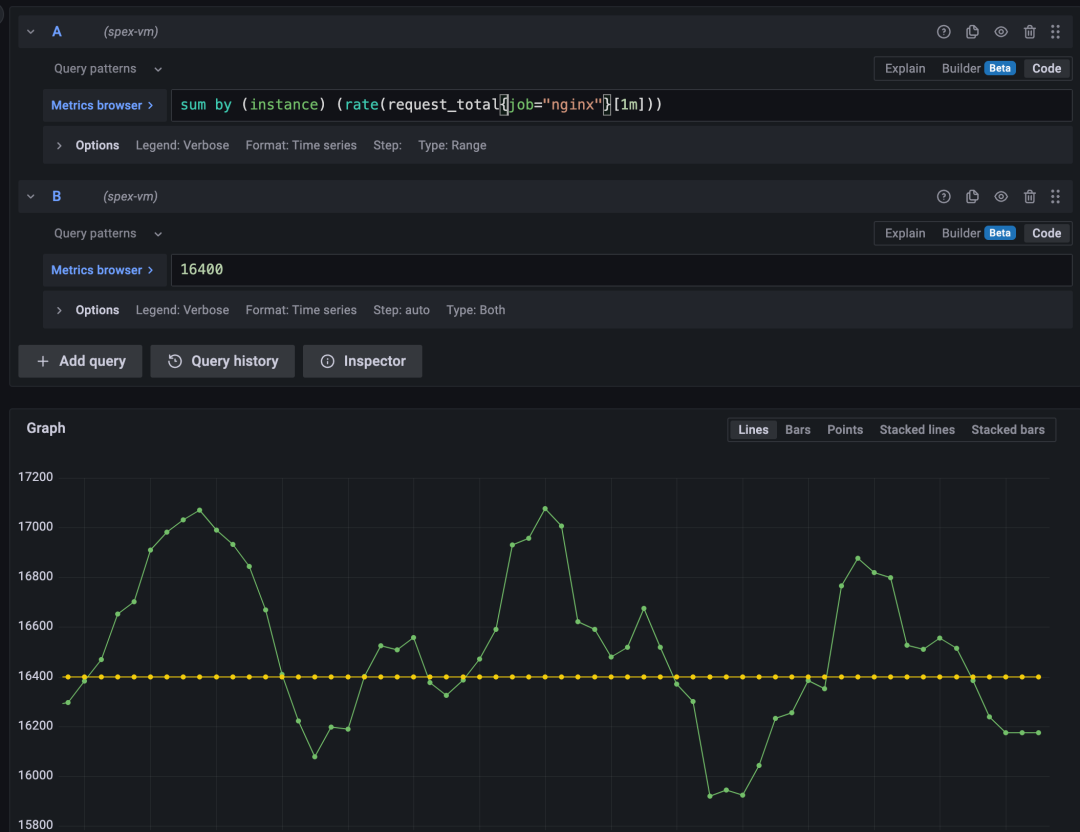This screenshot has height=832, width=1080.
Task: Toggle visibility of query A
Action: pos(1001,32)
